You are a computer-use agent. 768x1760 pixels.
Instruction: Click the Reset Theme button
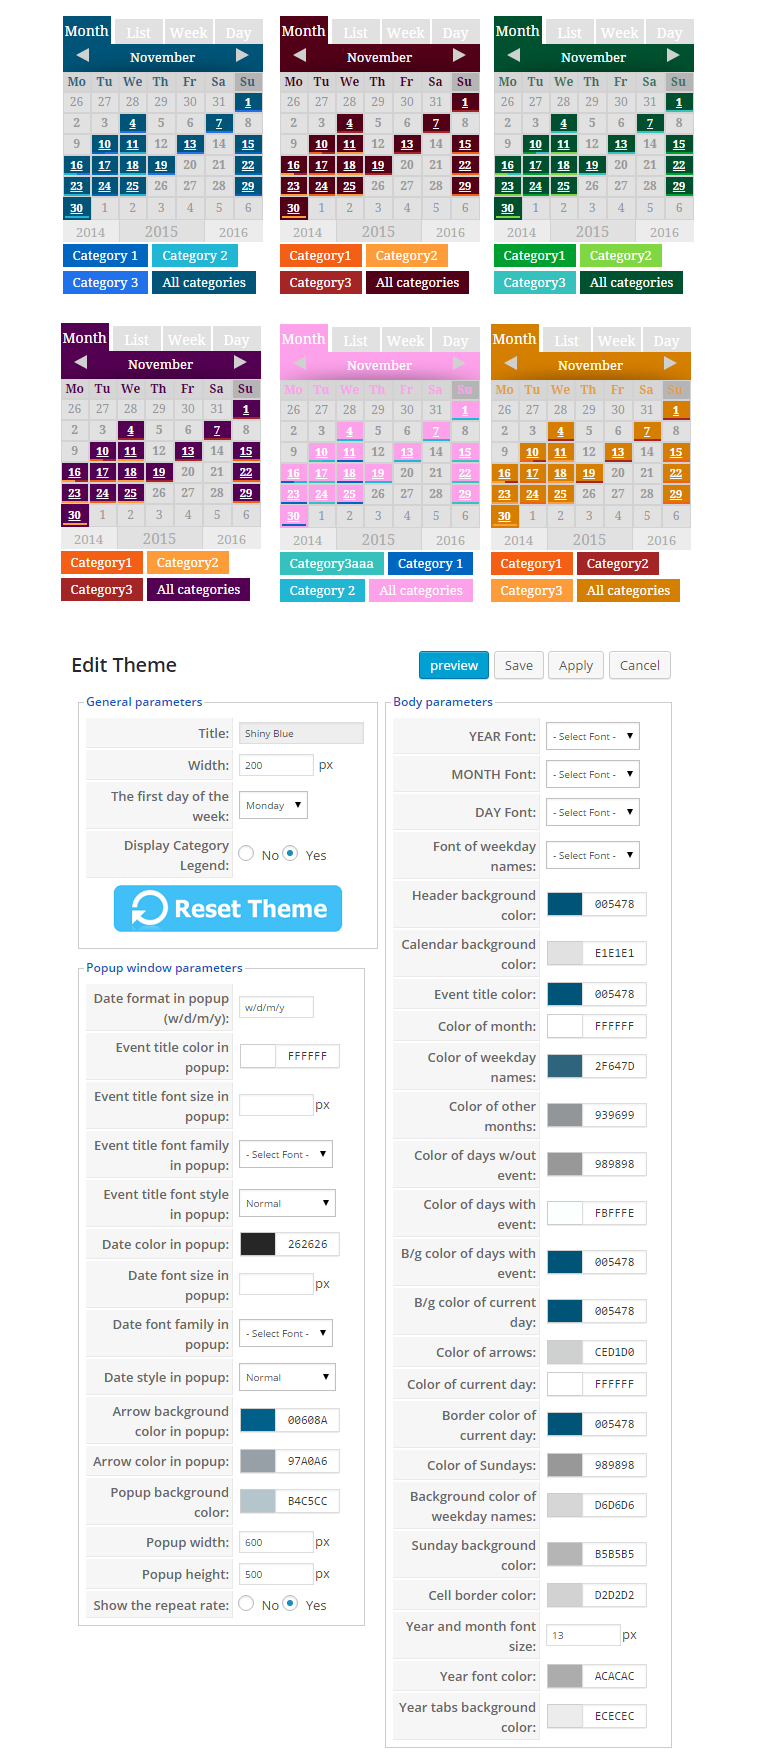pos(228,909)
